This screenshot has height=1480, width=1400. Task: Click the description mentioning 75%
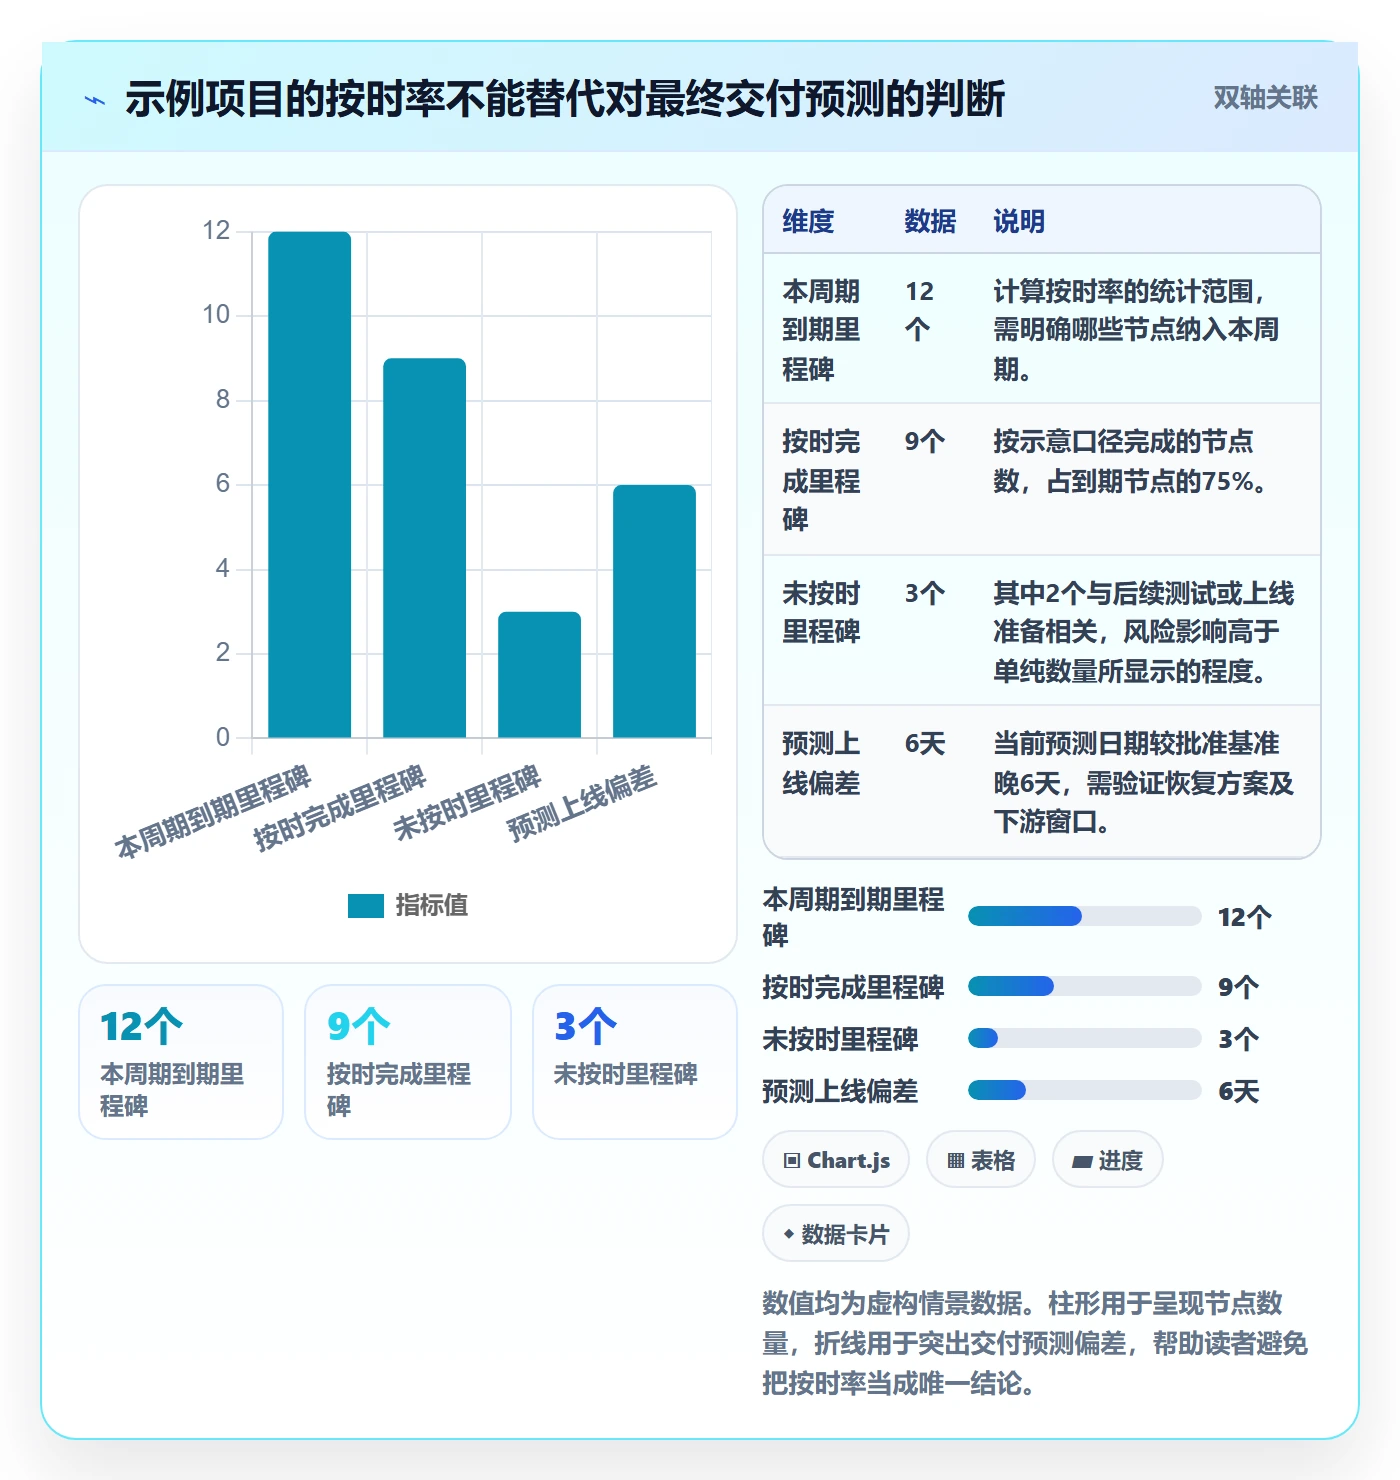pos(1132,461)
